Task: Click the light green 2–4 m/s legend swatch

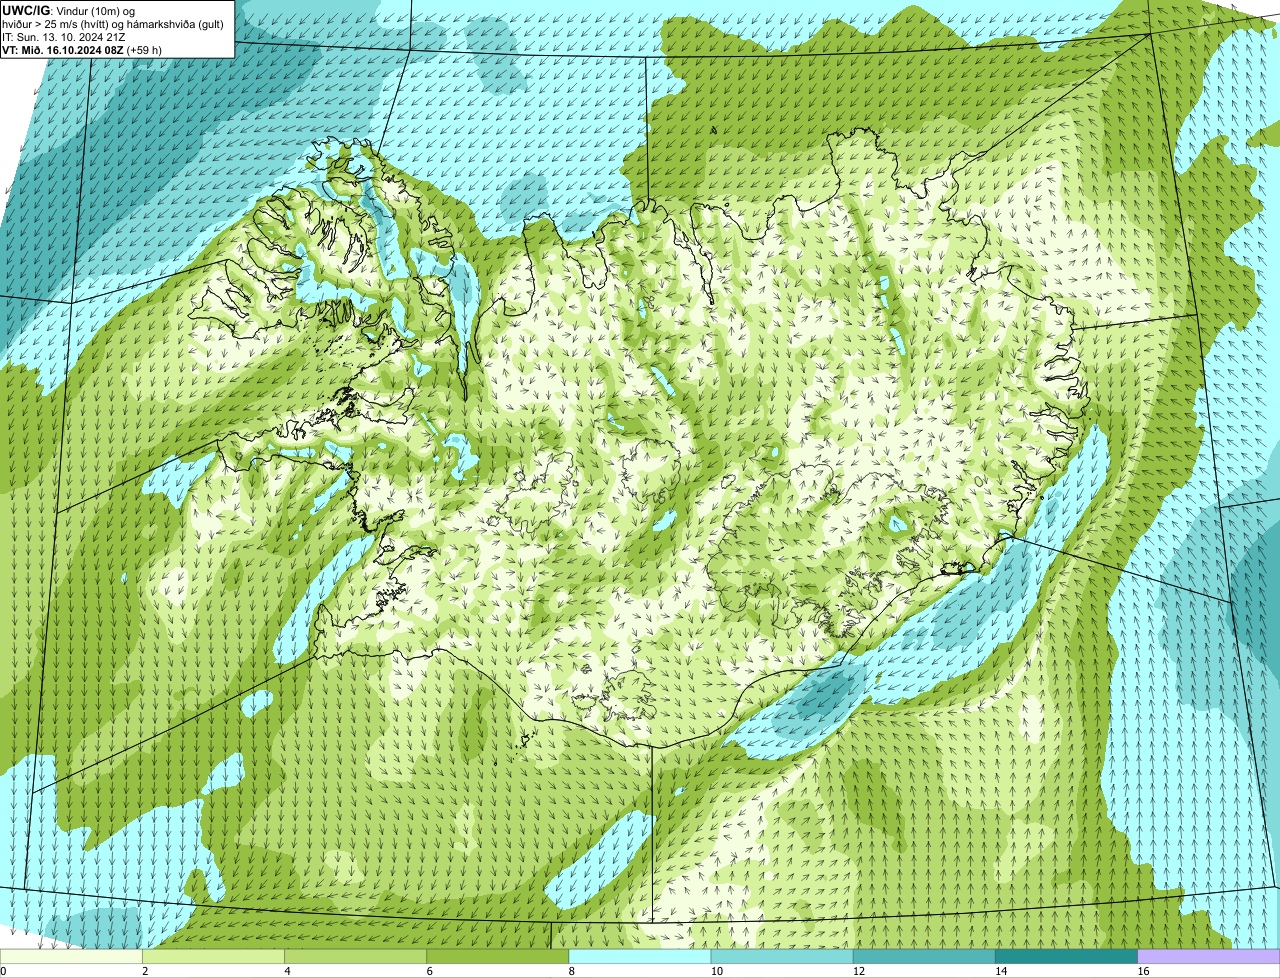Action: (x=214, y=957)
